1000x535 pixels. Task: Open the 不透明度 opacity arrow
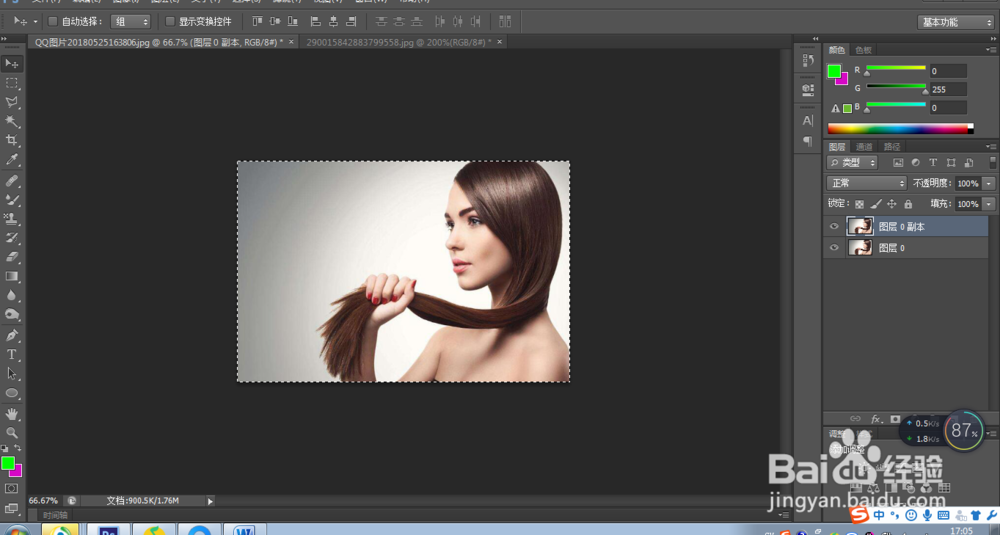click(989, 183)
